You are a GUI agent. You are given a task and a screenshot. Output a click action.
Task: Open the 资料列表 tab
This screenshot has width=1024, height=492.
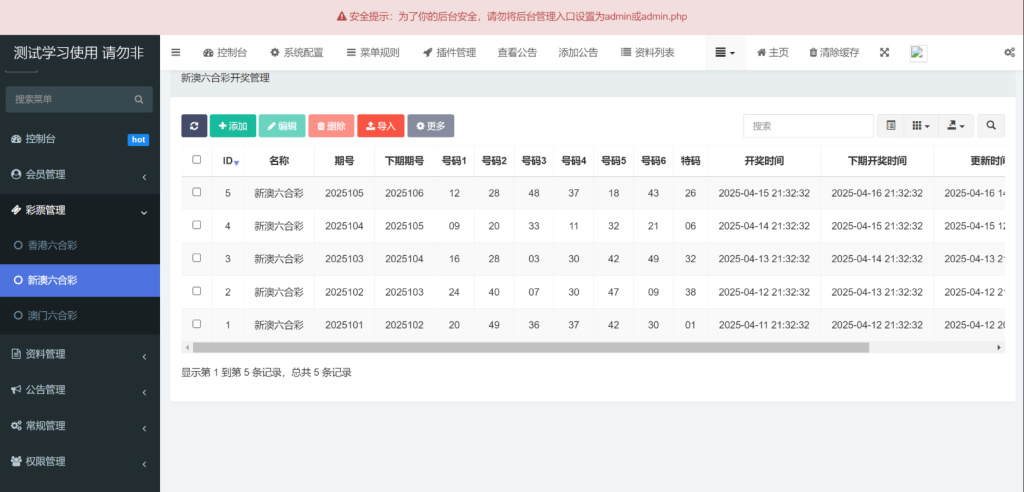[647, 53]
